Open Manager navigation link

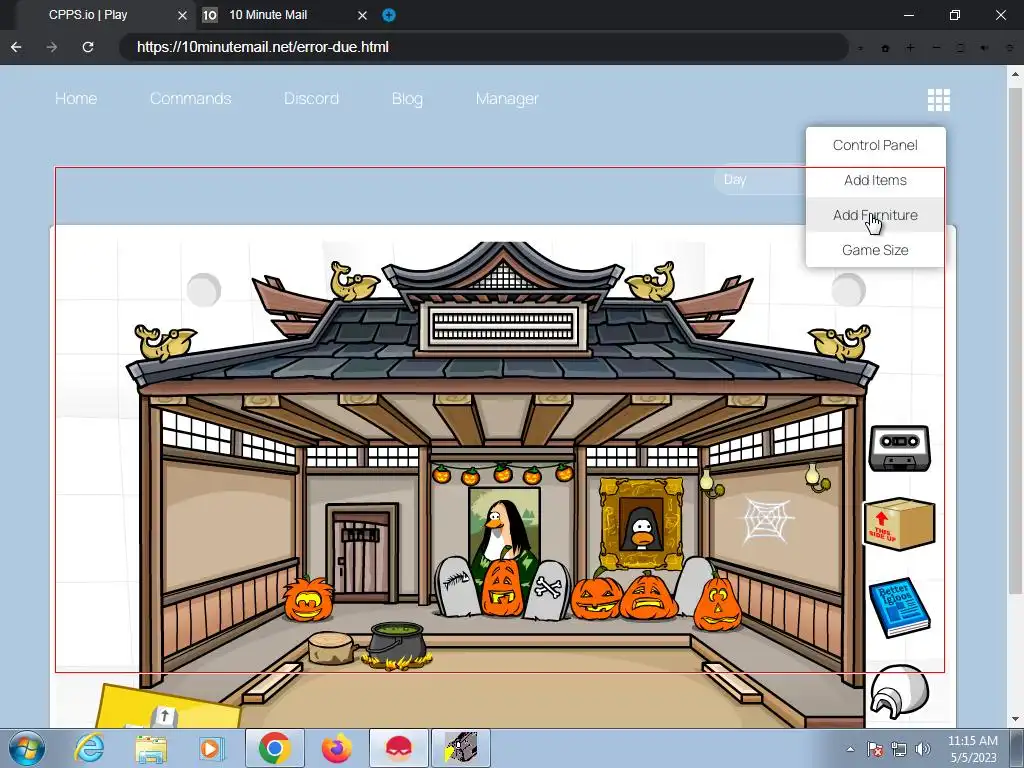(507, 99)
